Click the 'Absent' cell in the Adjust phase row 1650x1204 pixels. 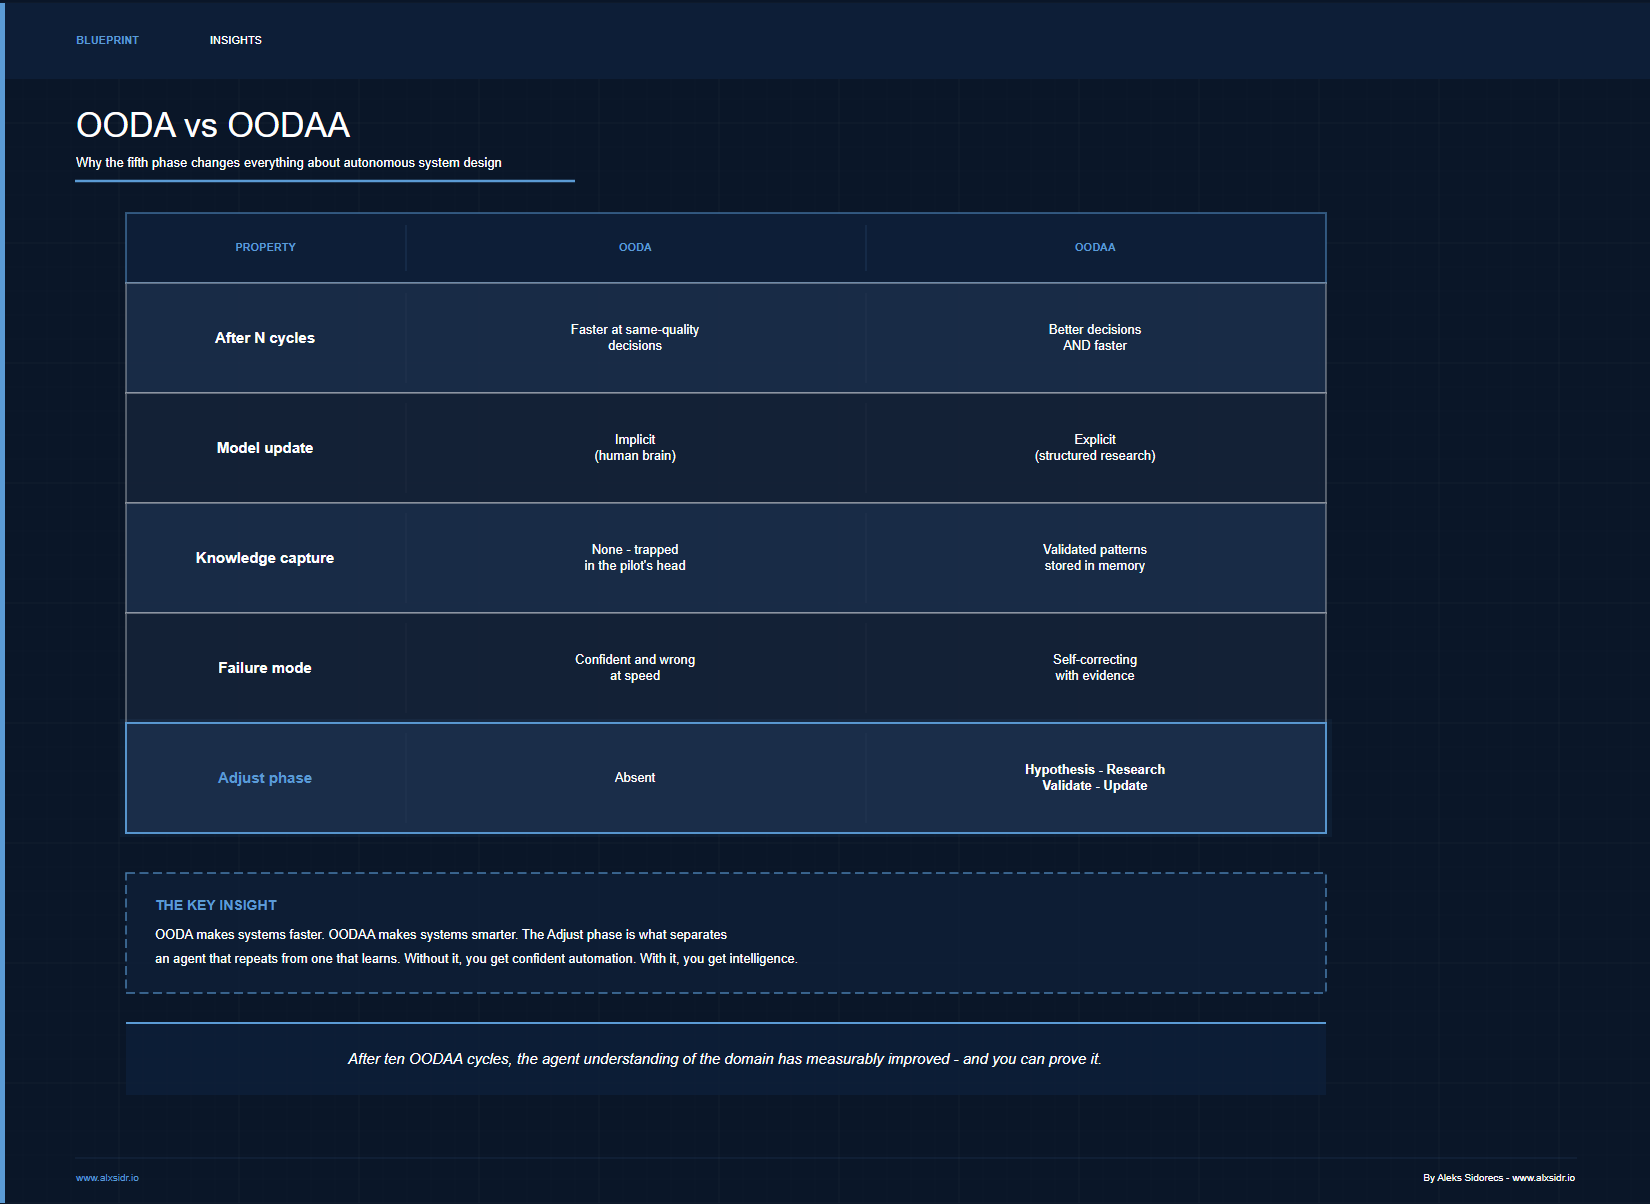point(635,778)
